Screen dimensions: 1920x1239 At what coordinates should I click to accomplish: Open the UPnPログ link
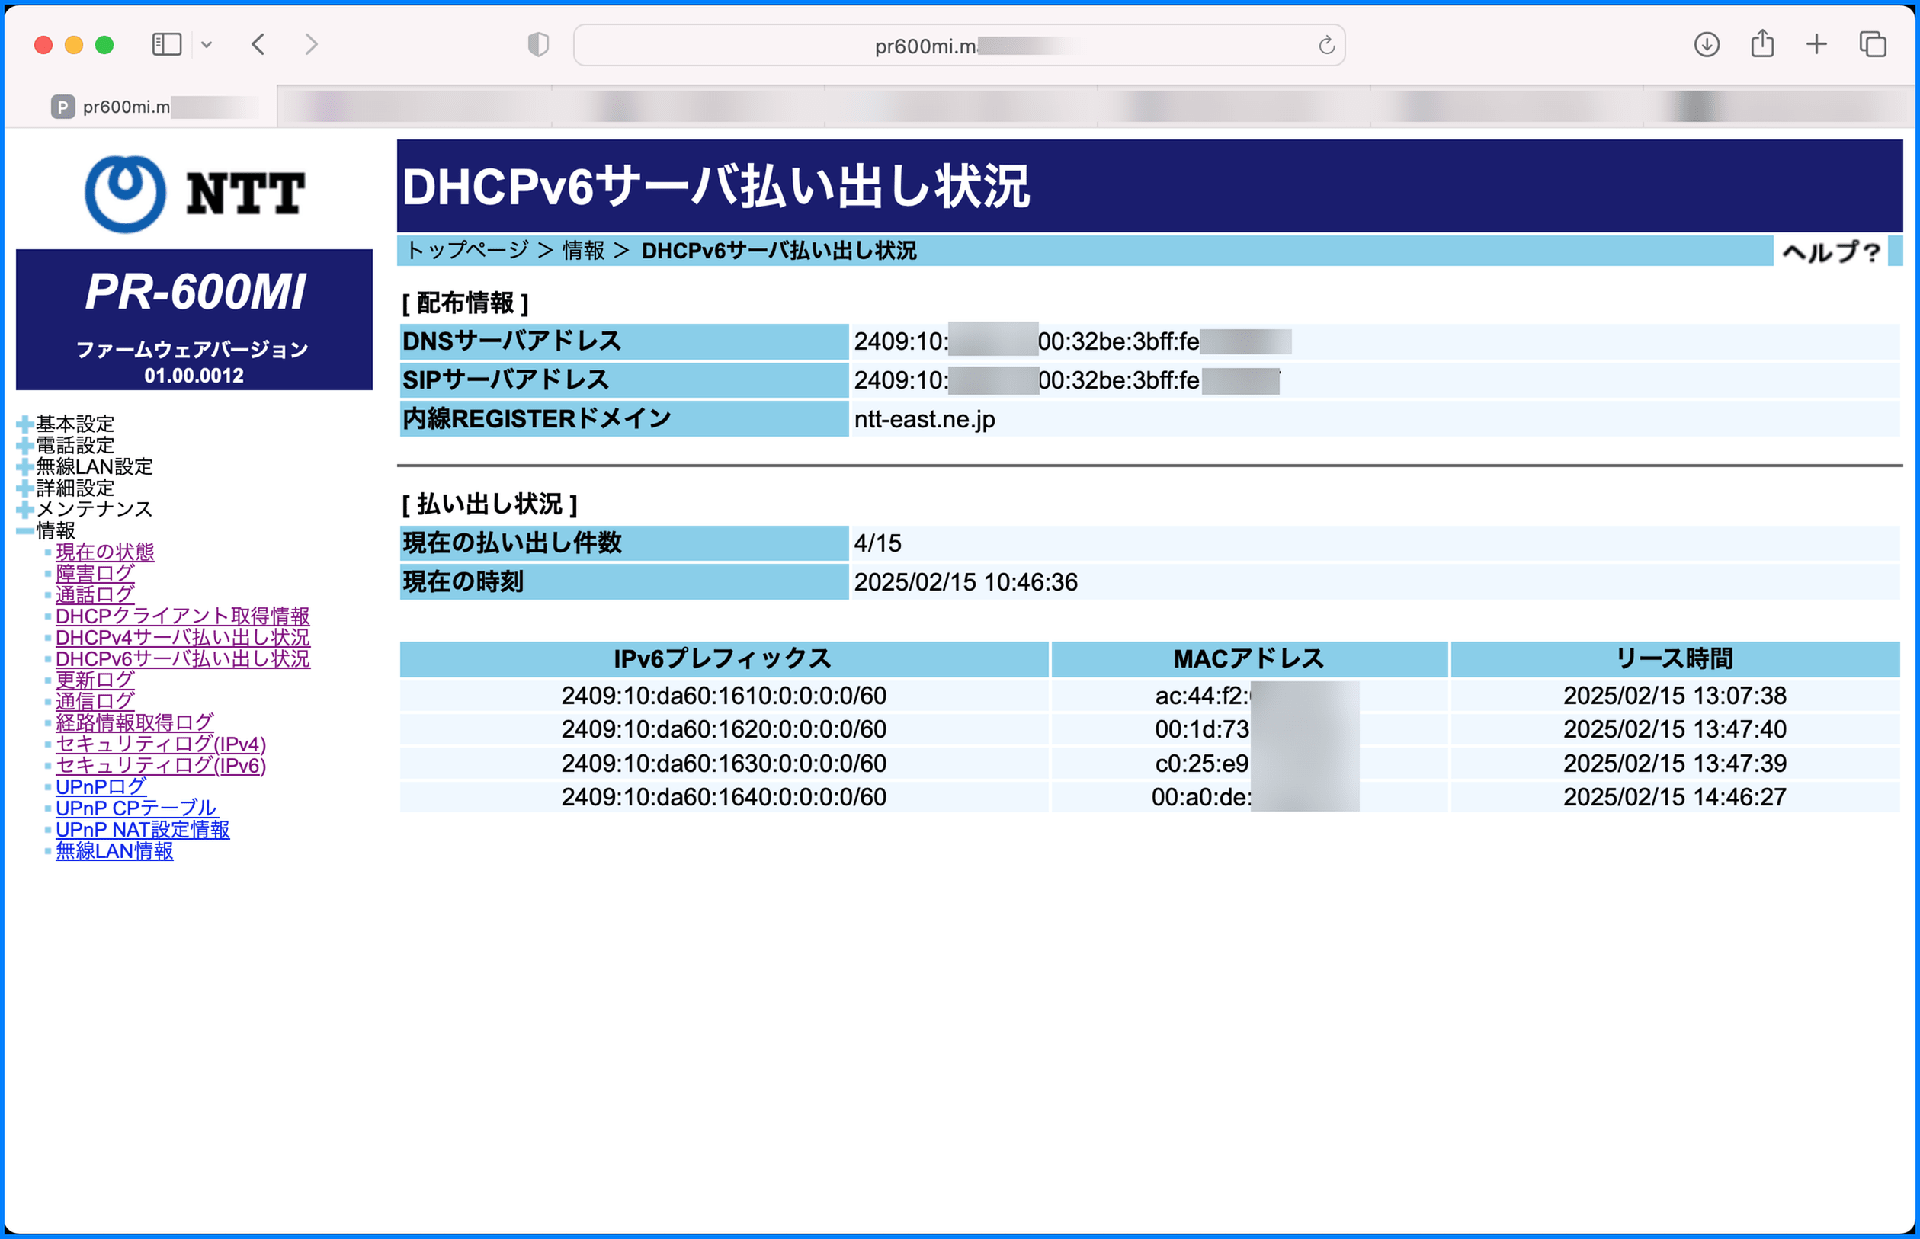pyautogui.click(x=101, y=787)
